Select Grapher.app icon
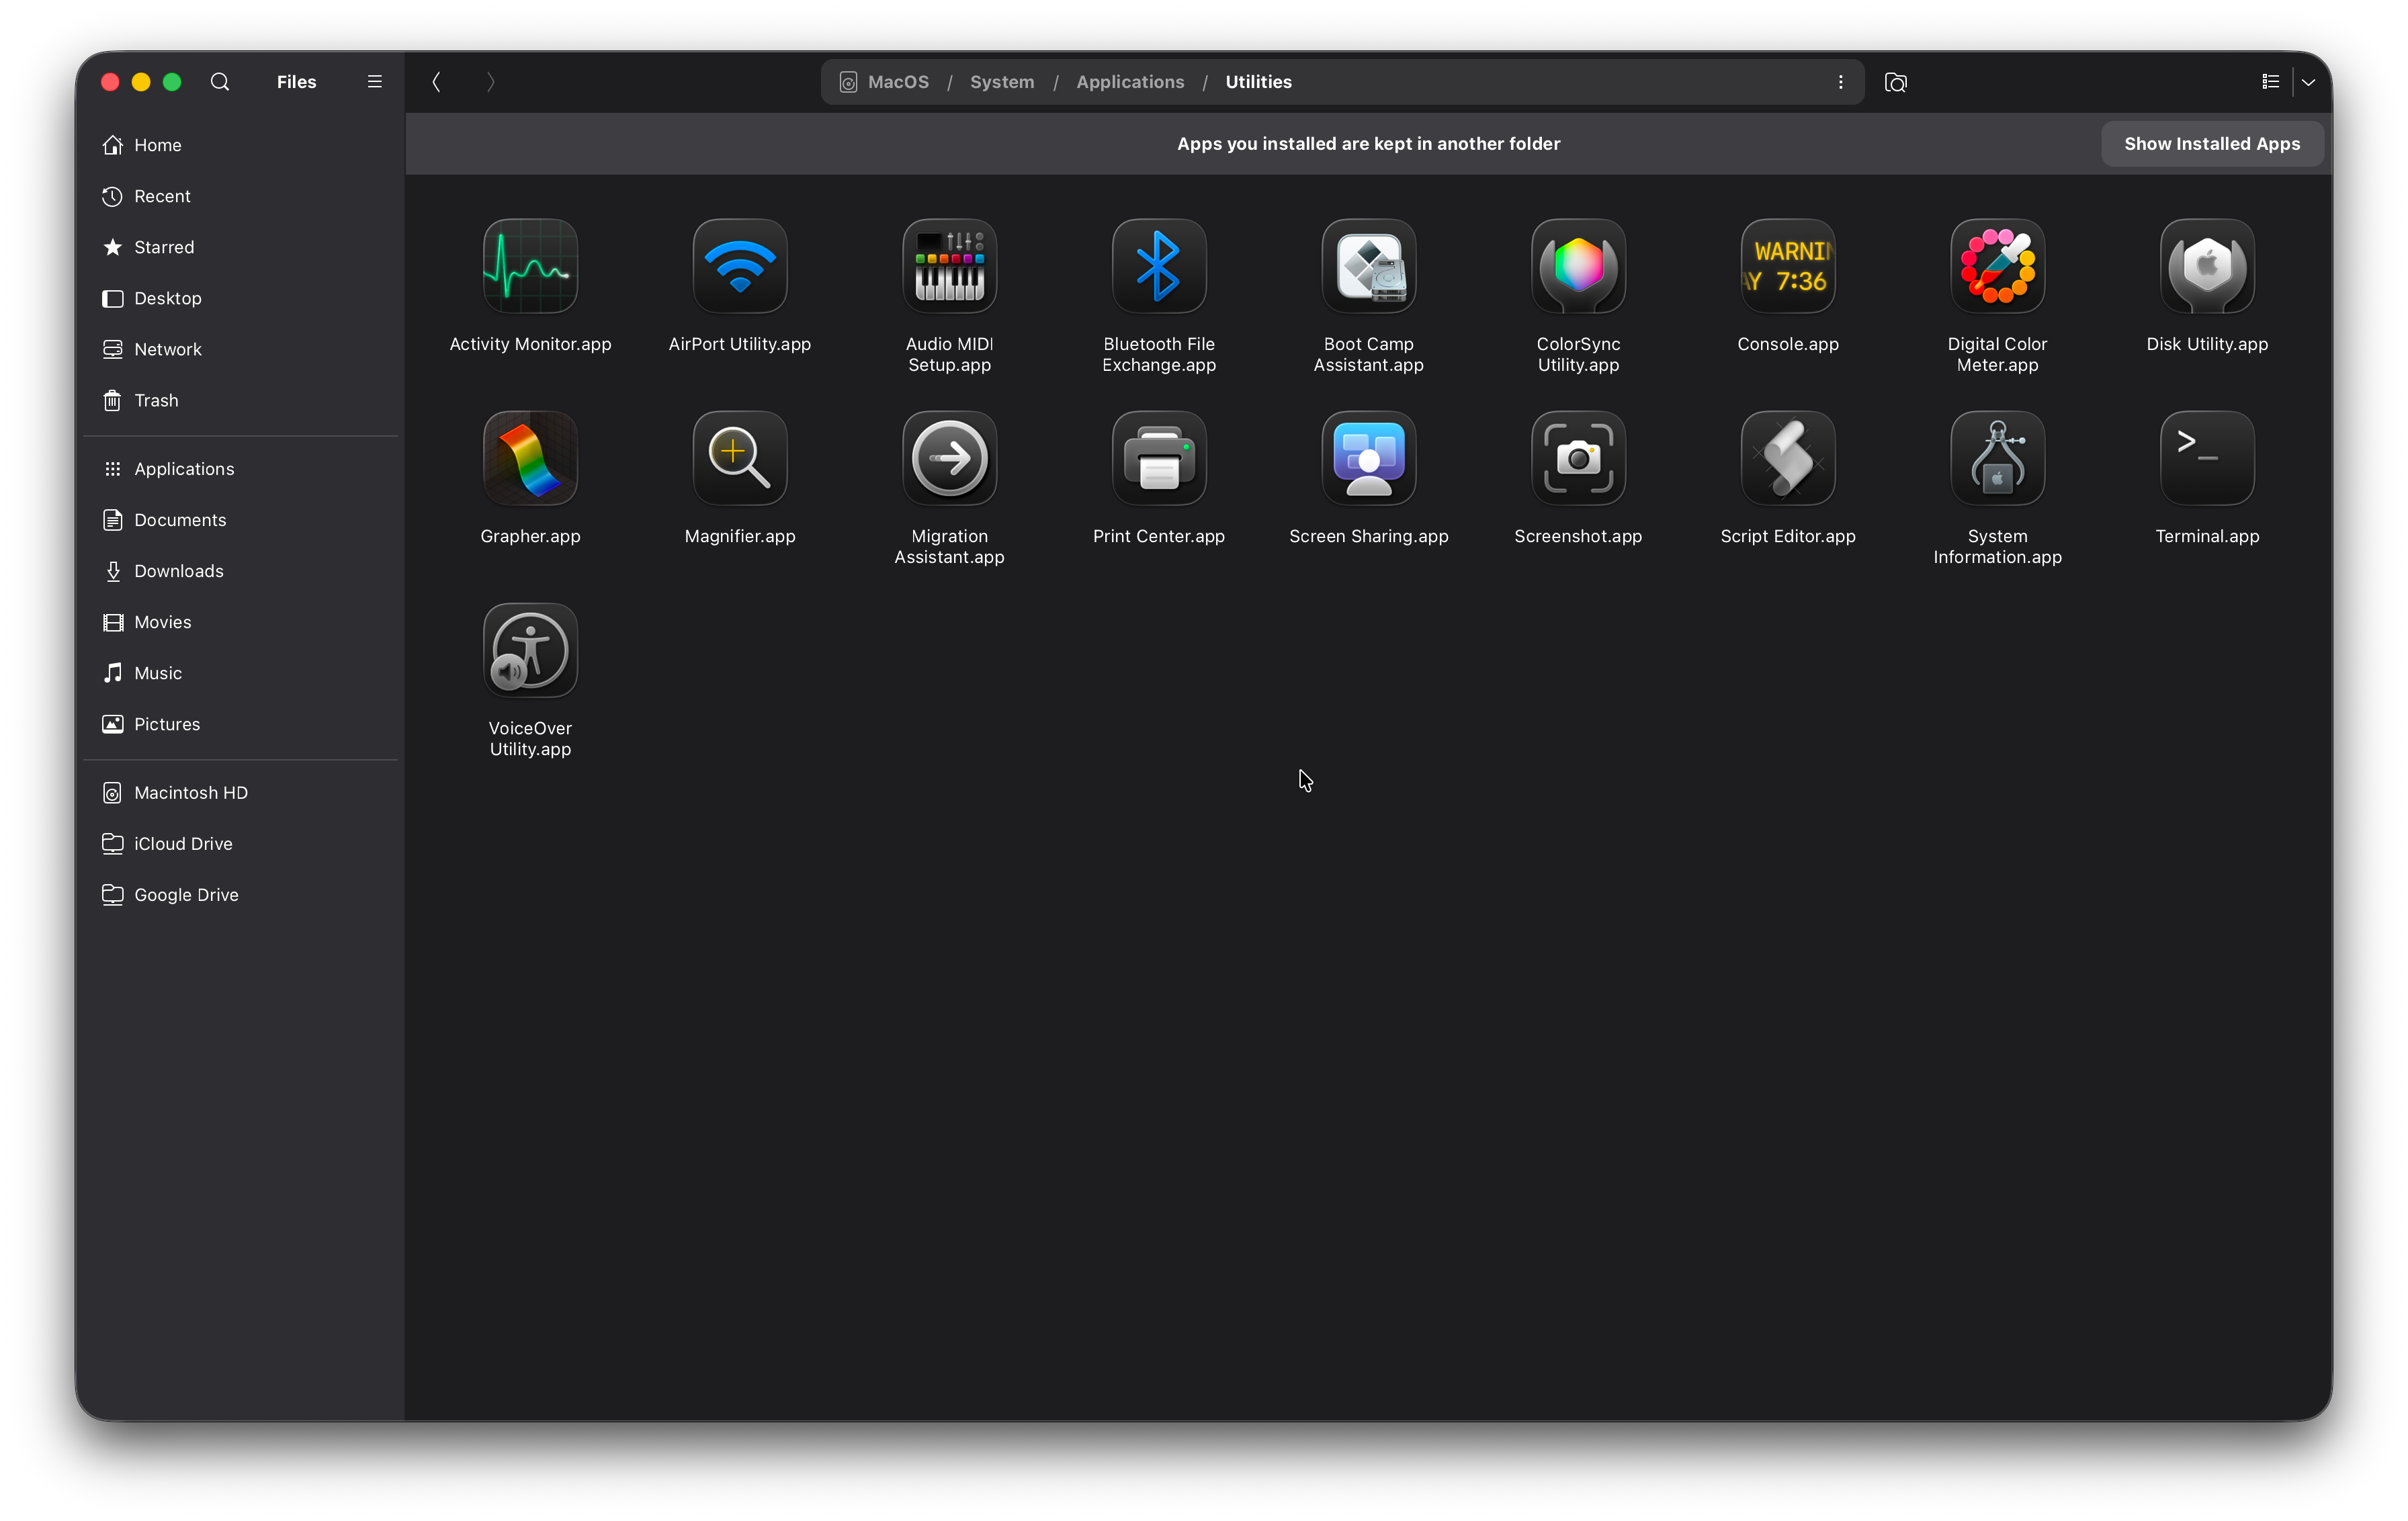The width and height of the screenshot is (2408, 1521). click(530, 458)
